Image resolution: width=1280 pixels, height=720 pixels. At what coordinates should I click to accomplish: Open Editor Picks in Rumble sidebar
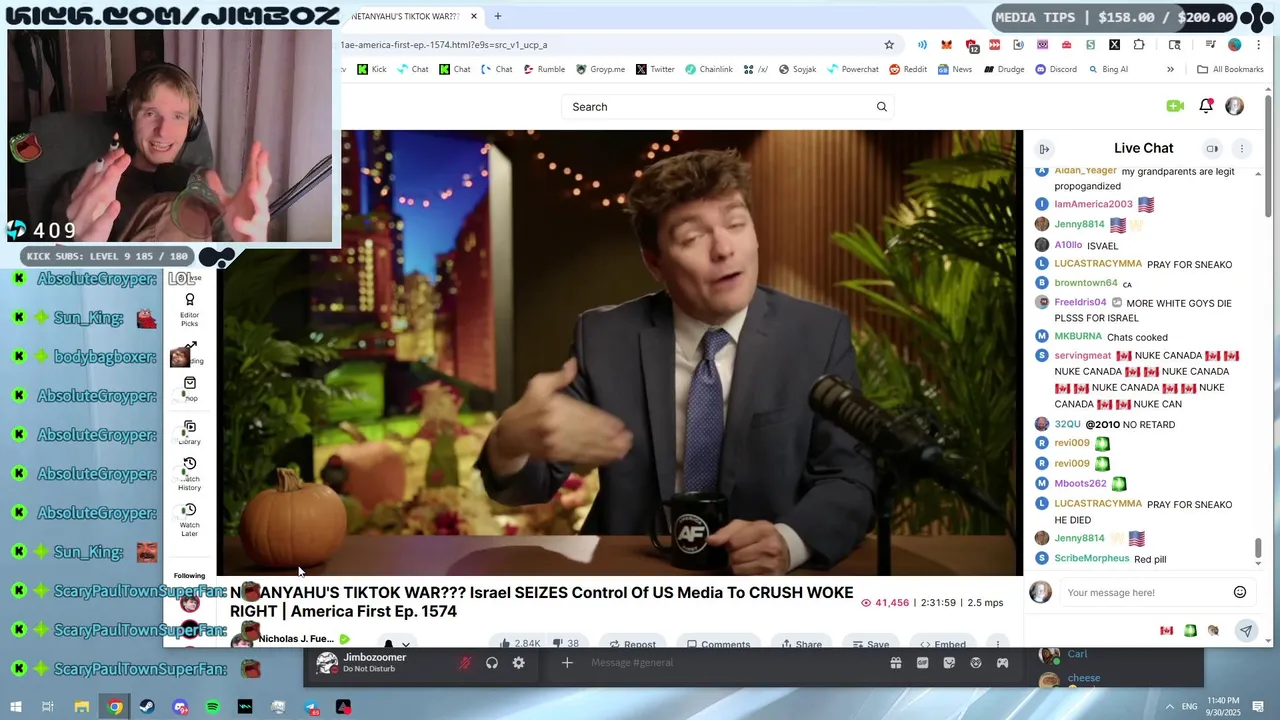(189, 309)
